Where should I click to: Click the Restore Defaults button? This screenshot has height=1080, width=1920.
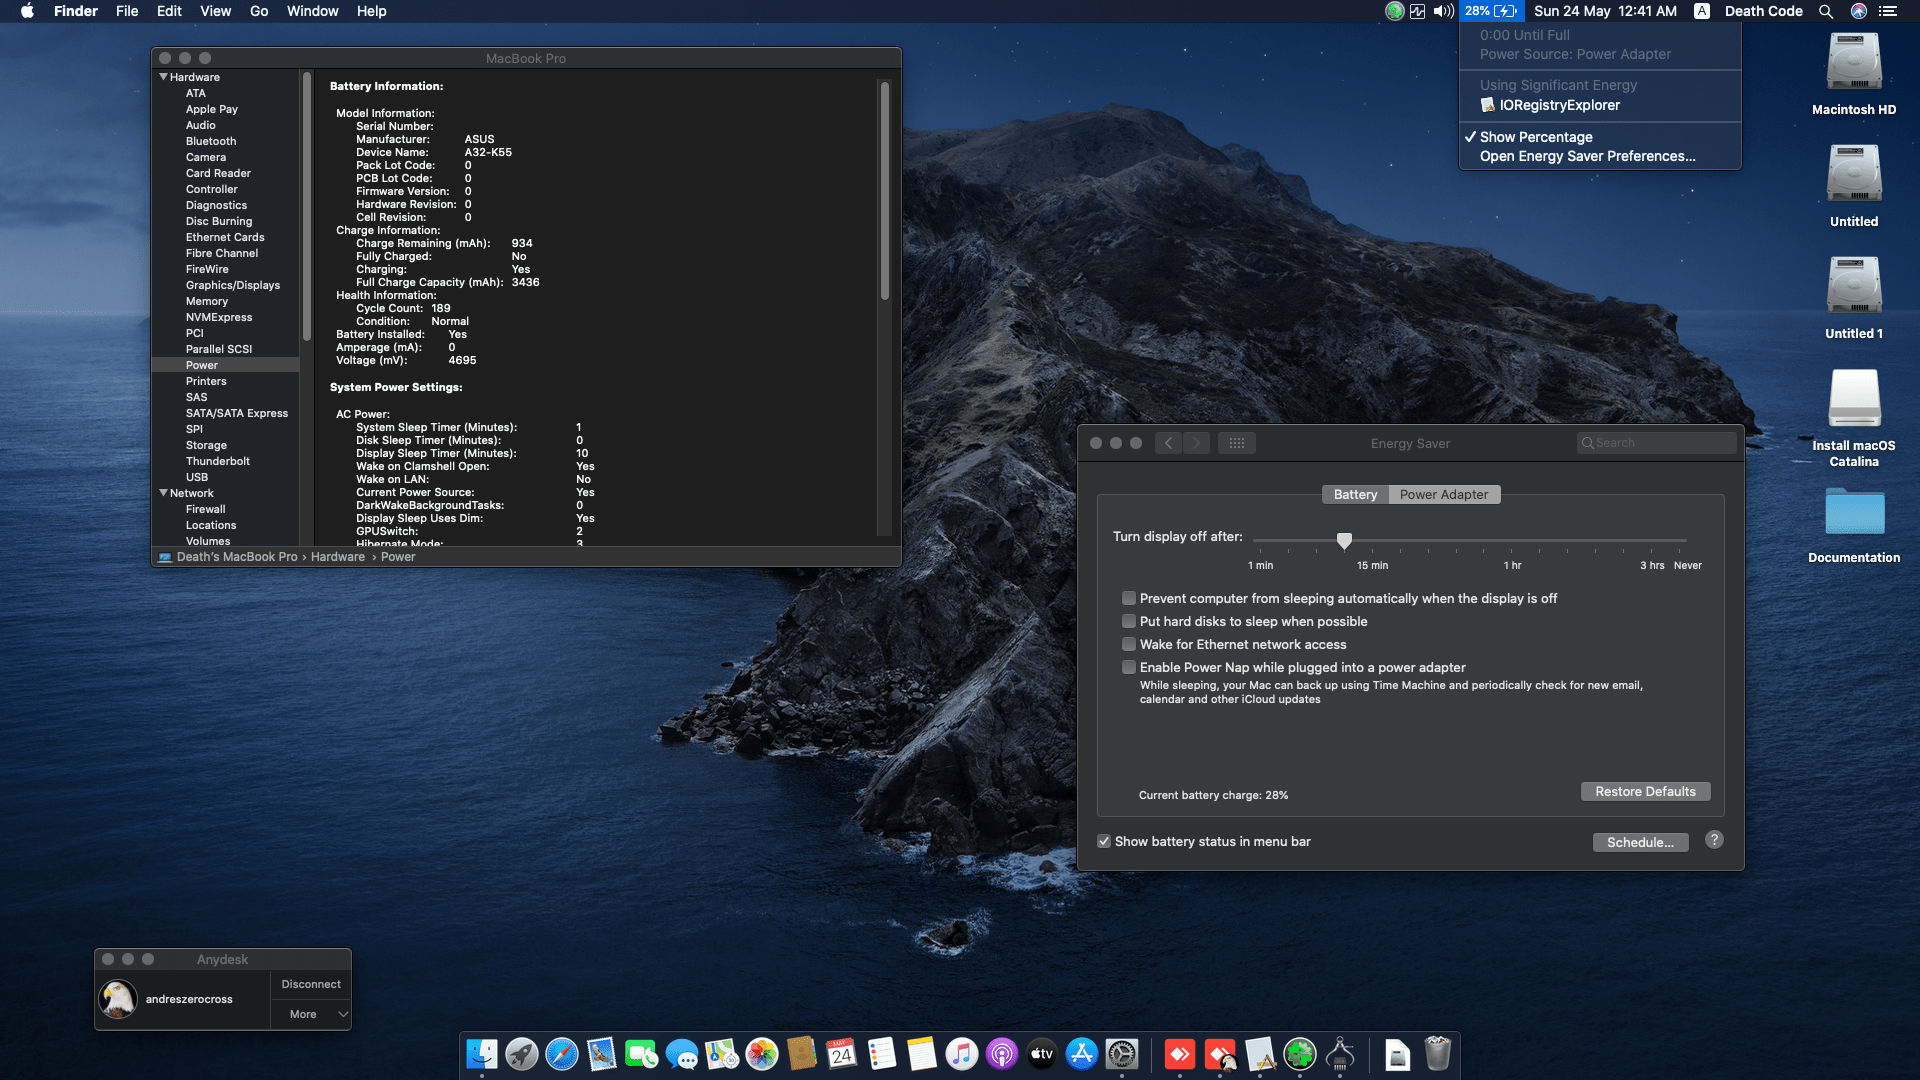tap(1645, 791)
